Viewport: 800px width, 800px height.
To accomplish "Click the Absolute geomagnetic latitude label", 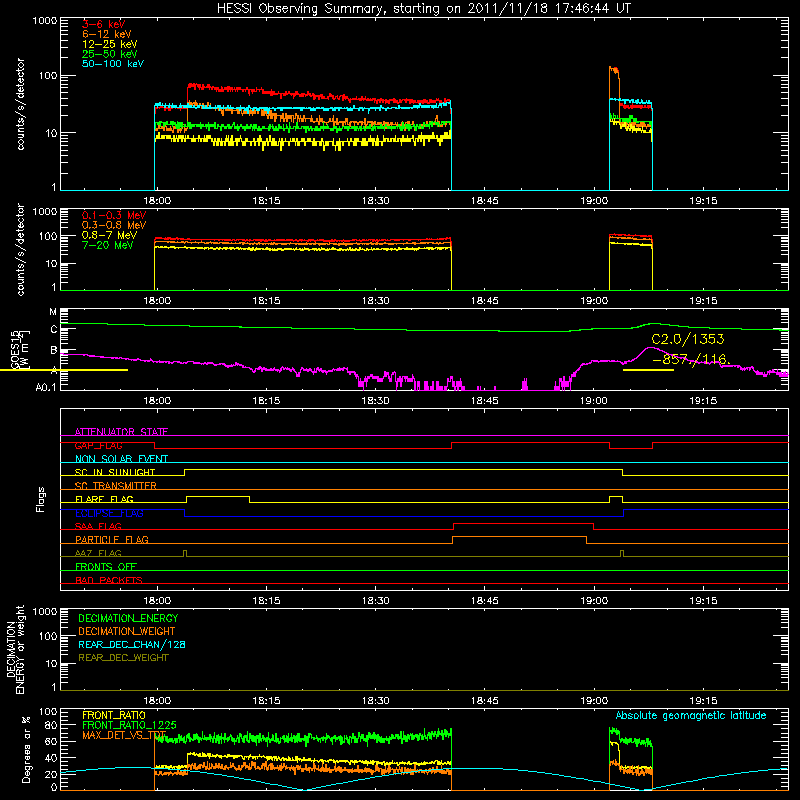I will 691,715.
